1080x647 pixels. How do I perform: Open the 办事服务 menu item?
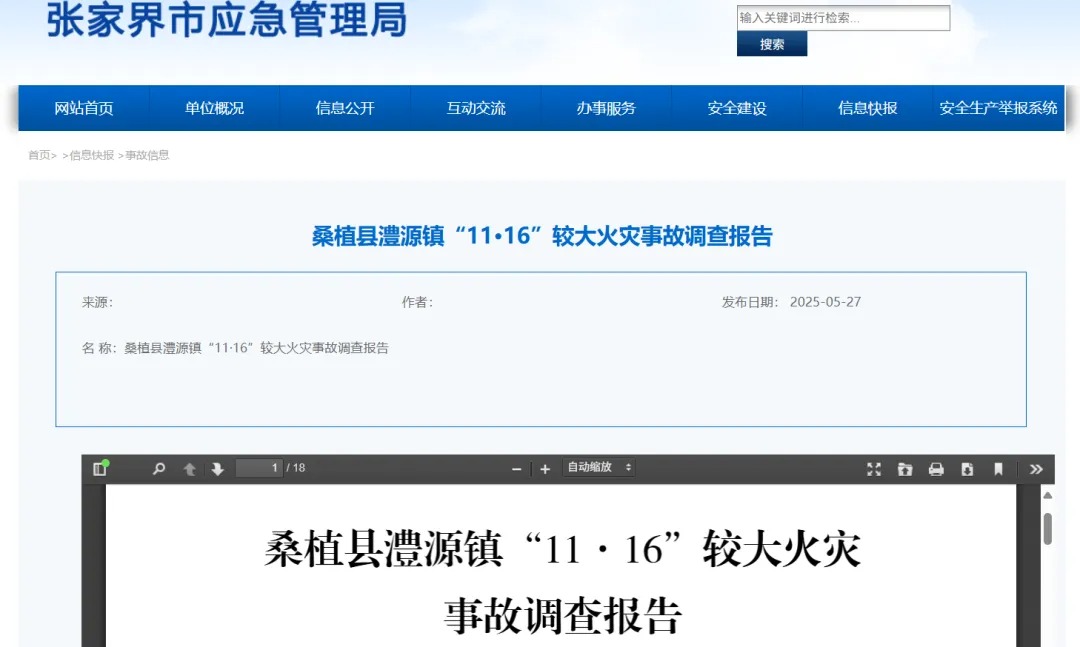606,108
